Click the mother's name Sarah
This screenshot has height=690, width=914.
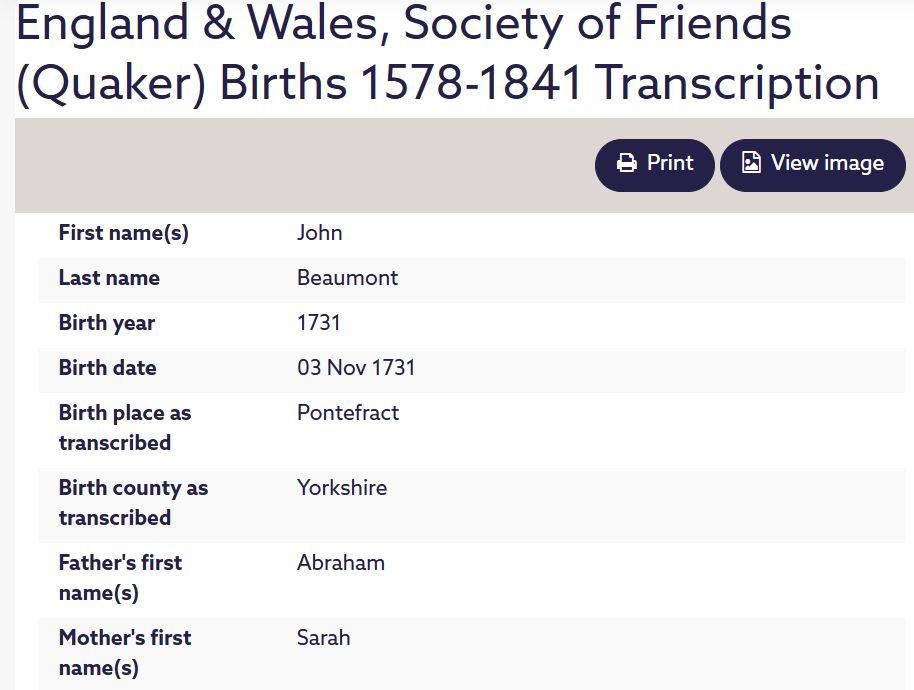324,638
